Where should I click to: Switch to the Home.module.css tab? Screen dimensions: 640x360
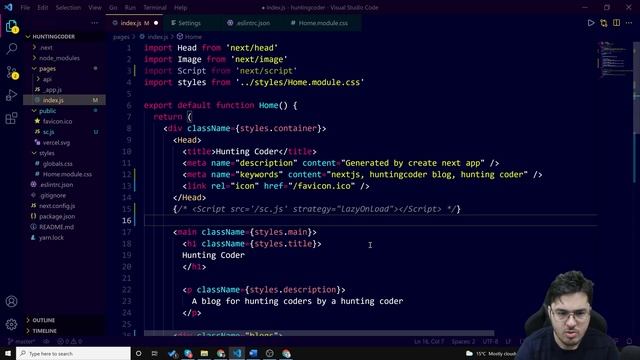pos(323,23)
